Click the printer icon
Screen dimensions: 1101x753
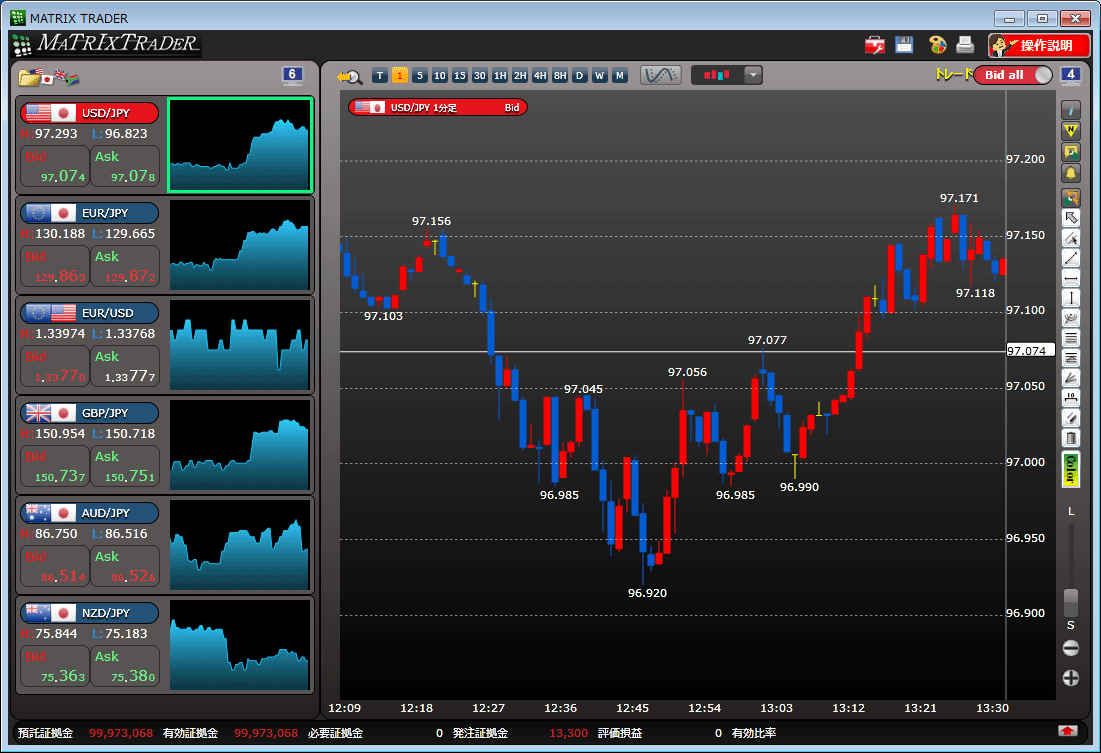(965, 45)
